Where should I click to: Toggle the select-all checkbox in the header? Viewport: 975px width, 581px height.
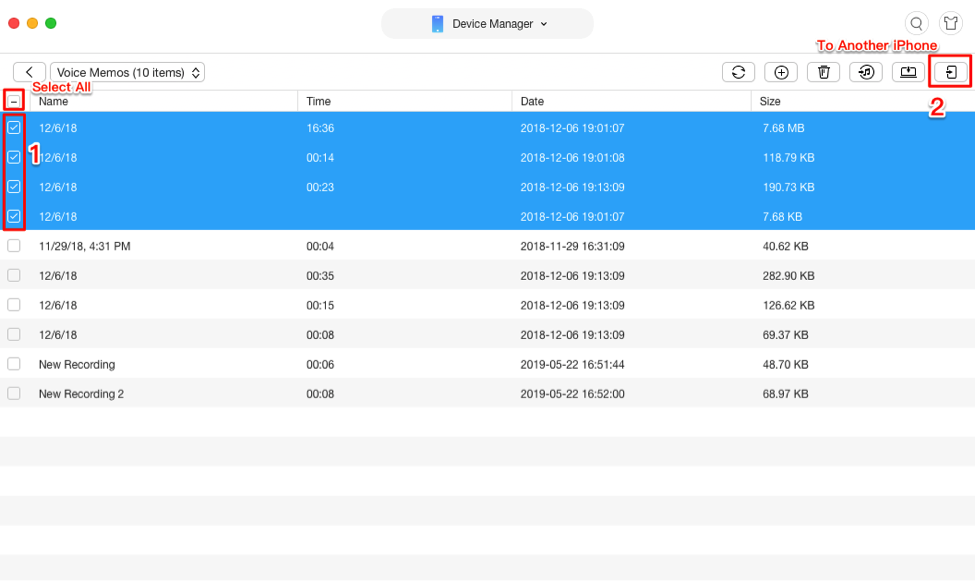pyautogui.click(x=14, y=101)
